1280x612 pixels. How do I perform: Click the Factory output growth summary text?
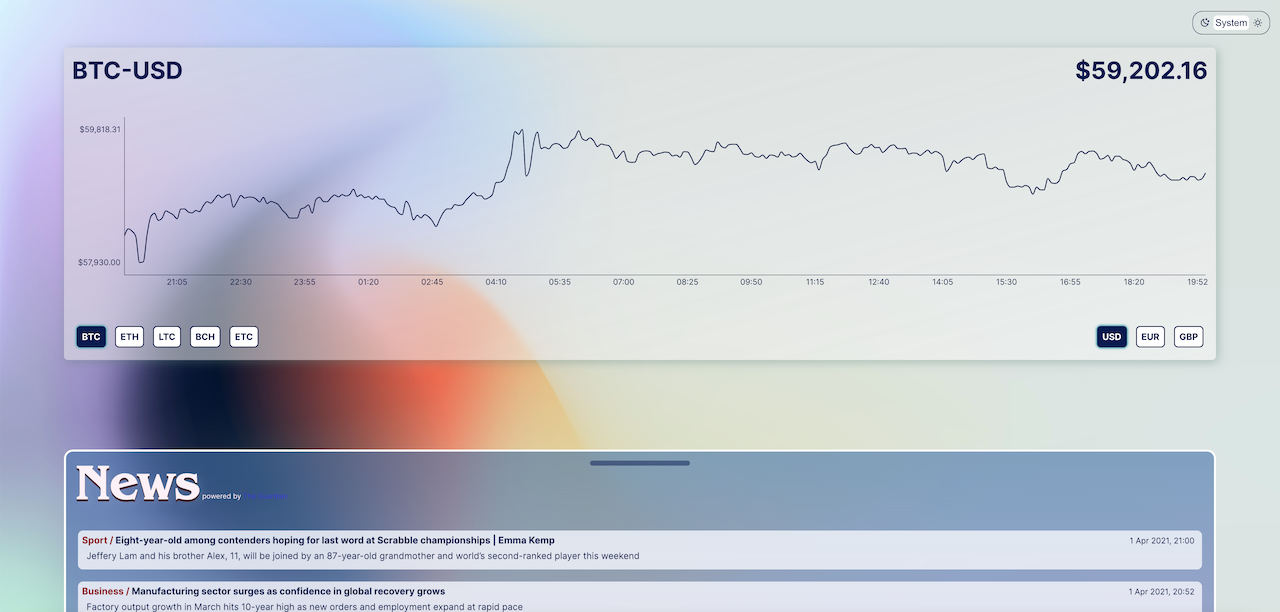pos(304,606)
